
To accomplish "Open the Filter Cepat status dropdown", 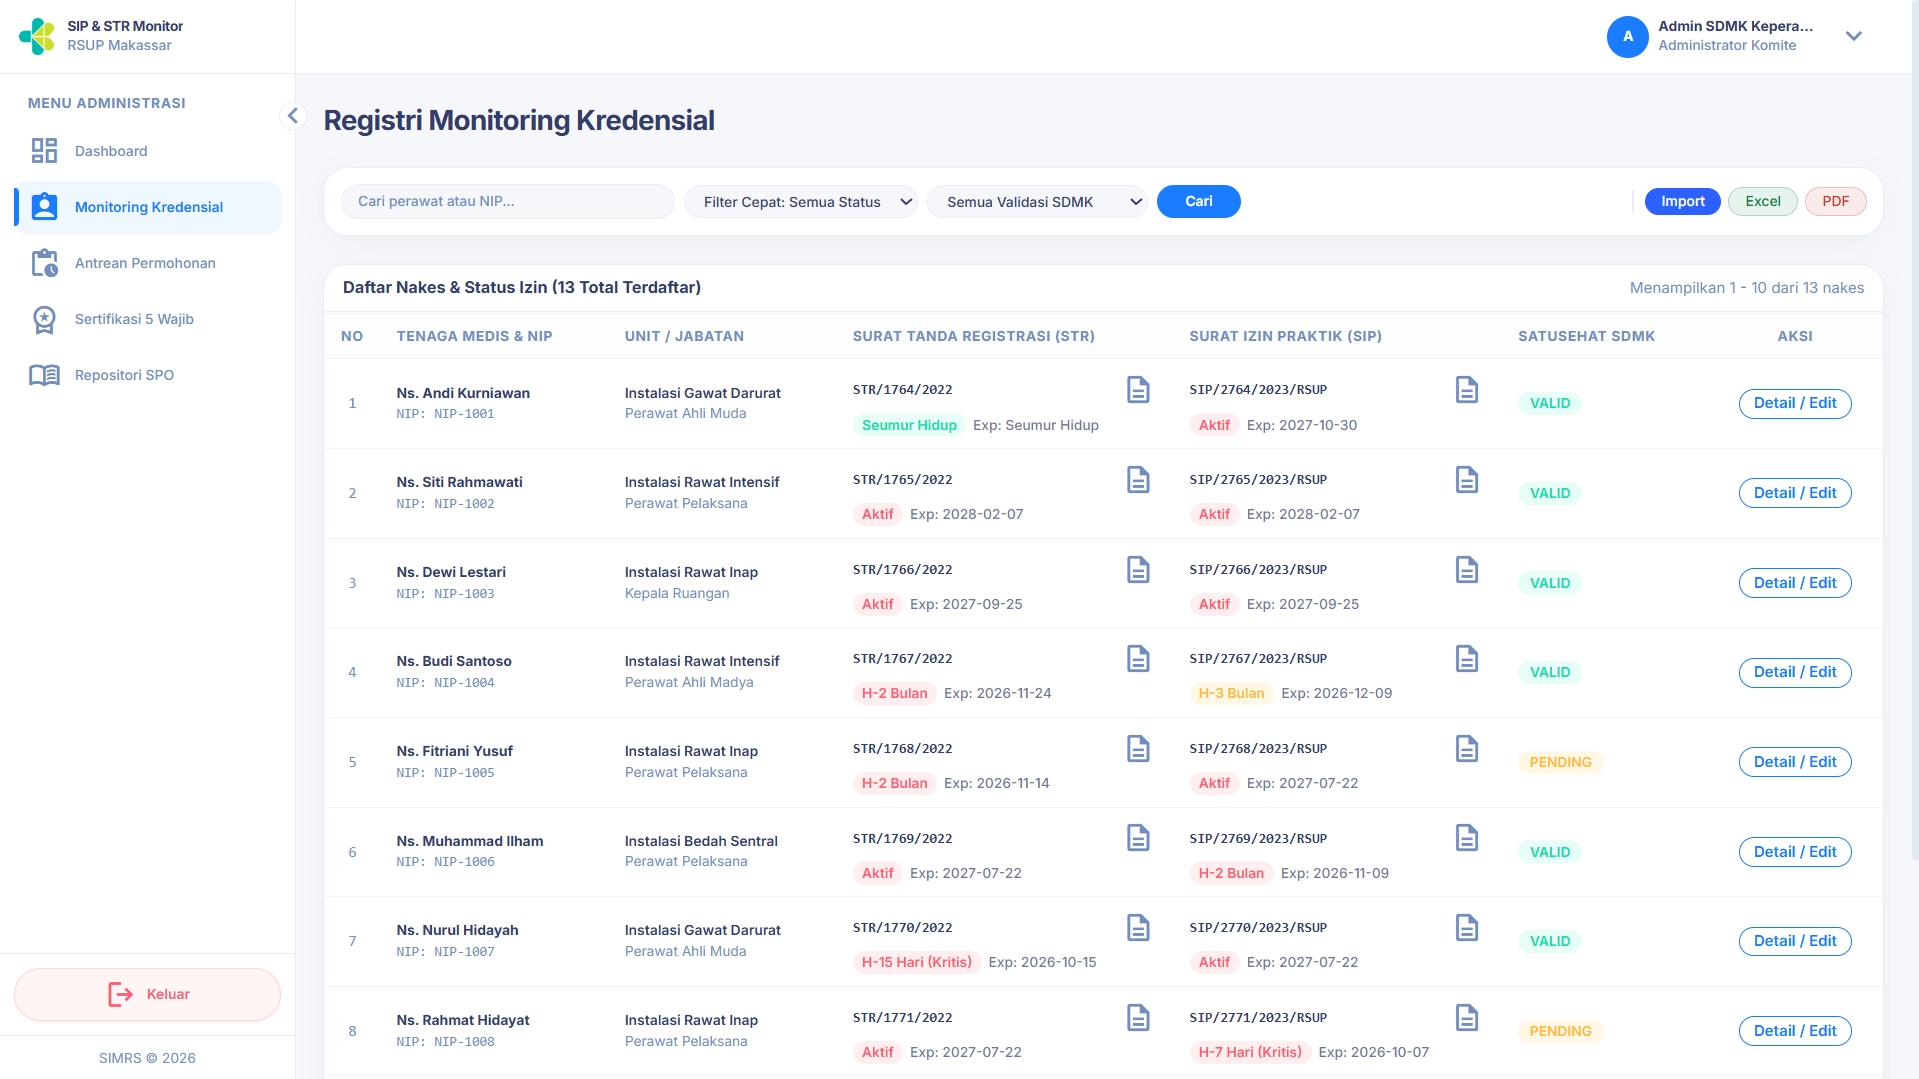I will 801,202.
